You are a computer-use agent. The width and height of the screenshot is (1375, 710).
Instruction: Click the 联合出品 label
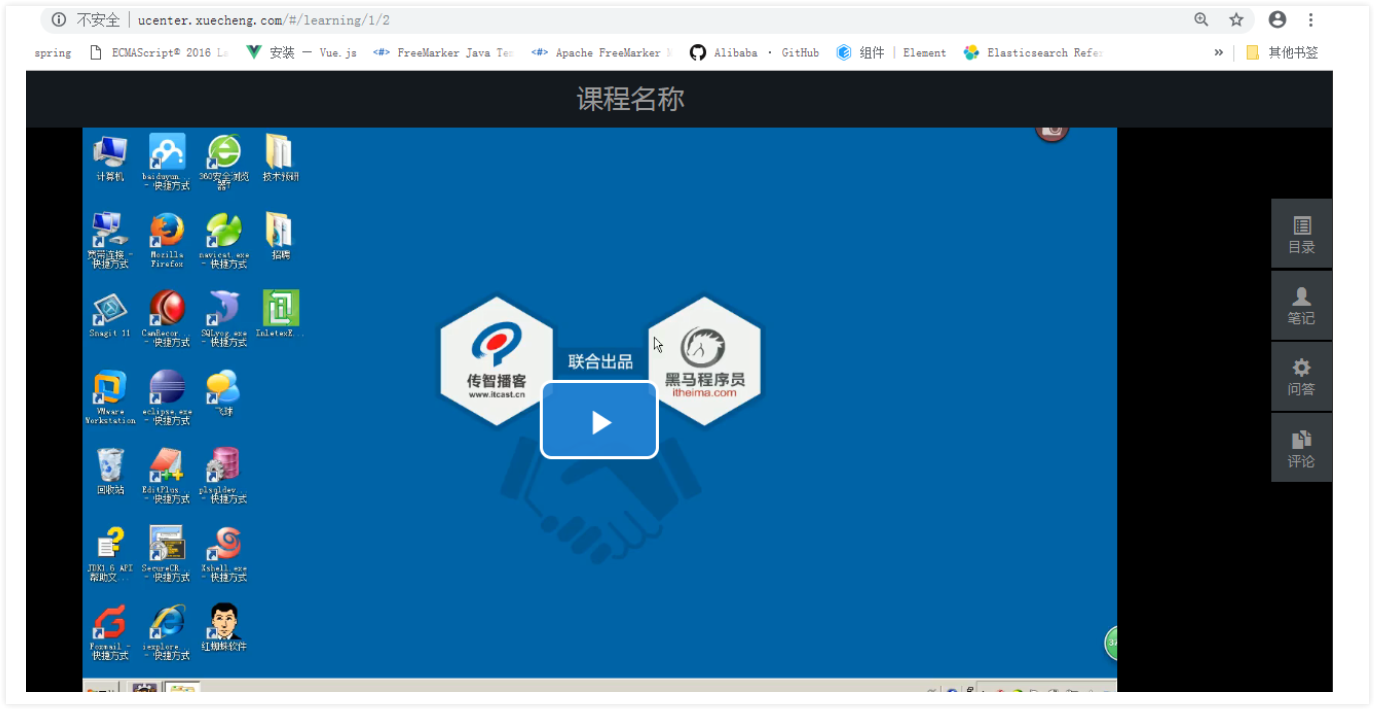point(601,362)
